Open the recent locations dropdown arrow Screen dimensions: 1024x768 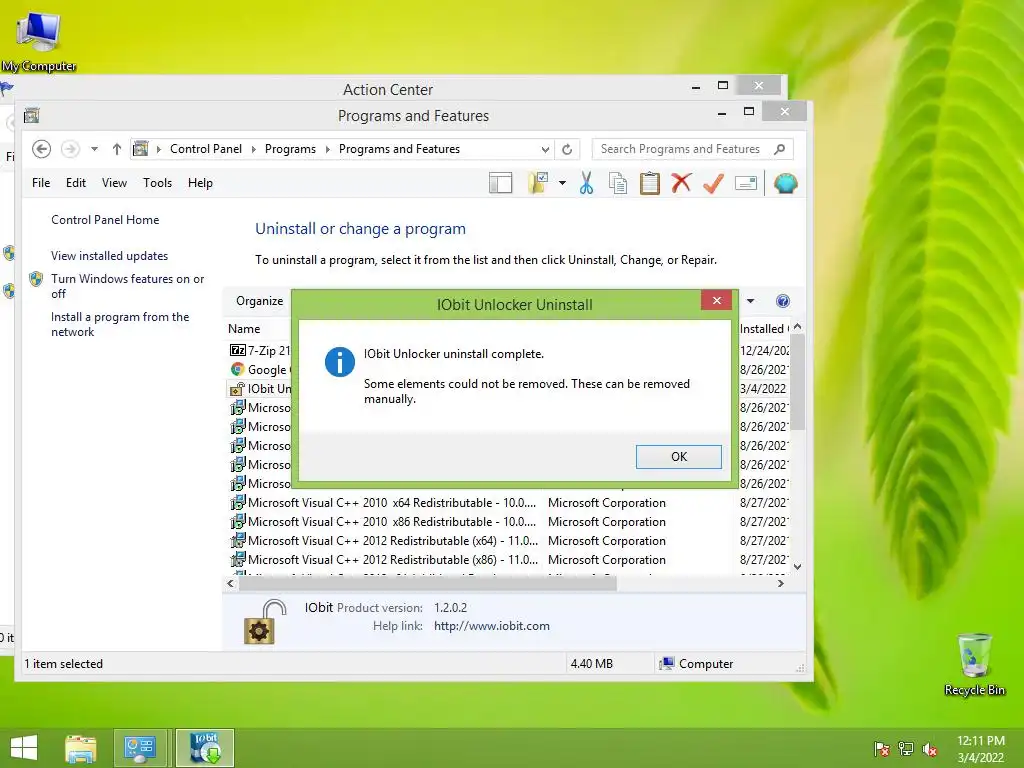[95, 149]
